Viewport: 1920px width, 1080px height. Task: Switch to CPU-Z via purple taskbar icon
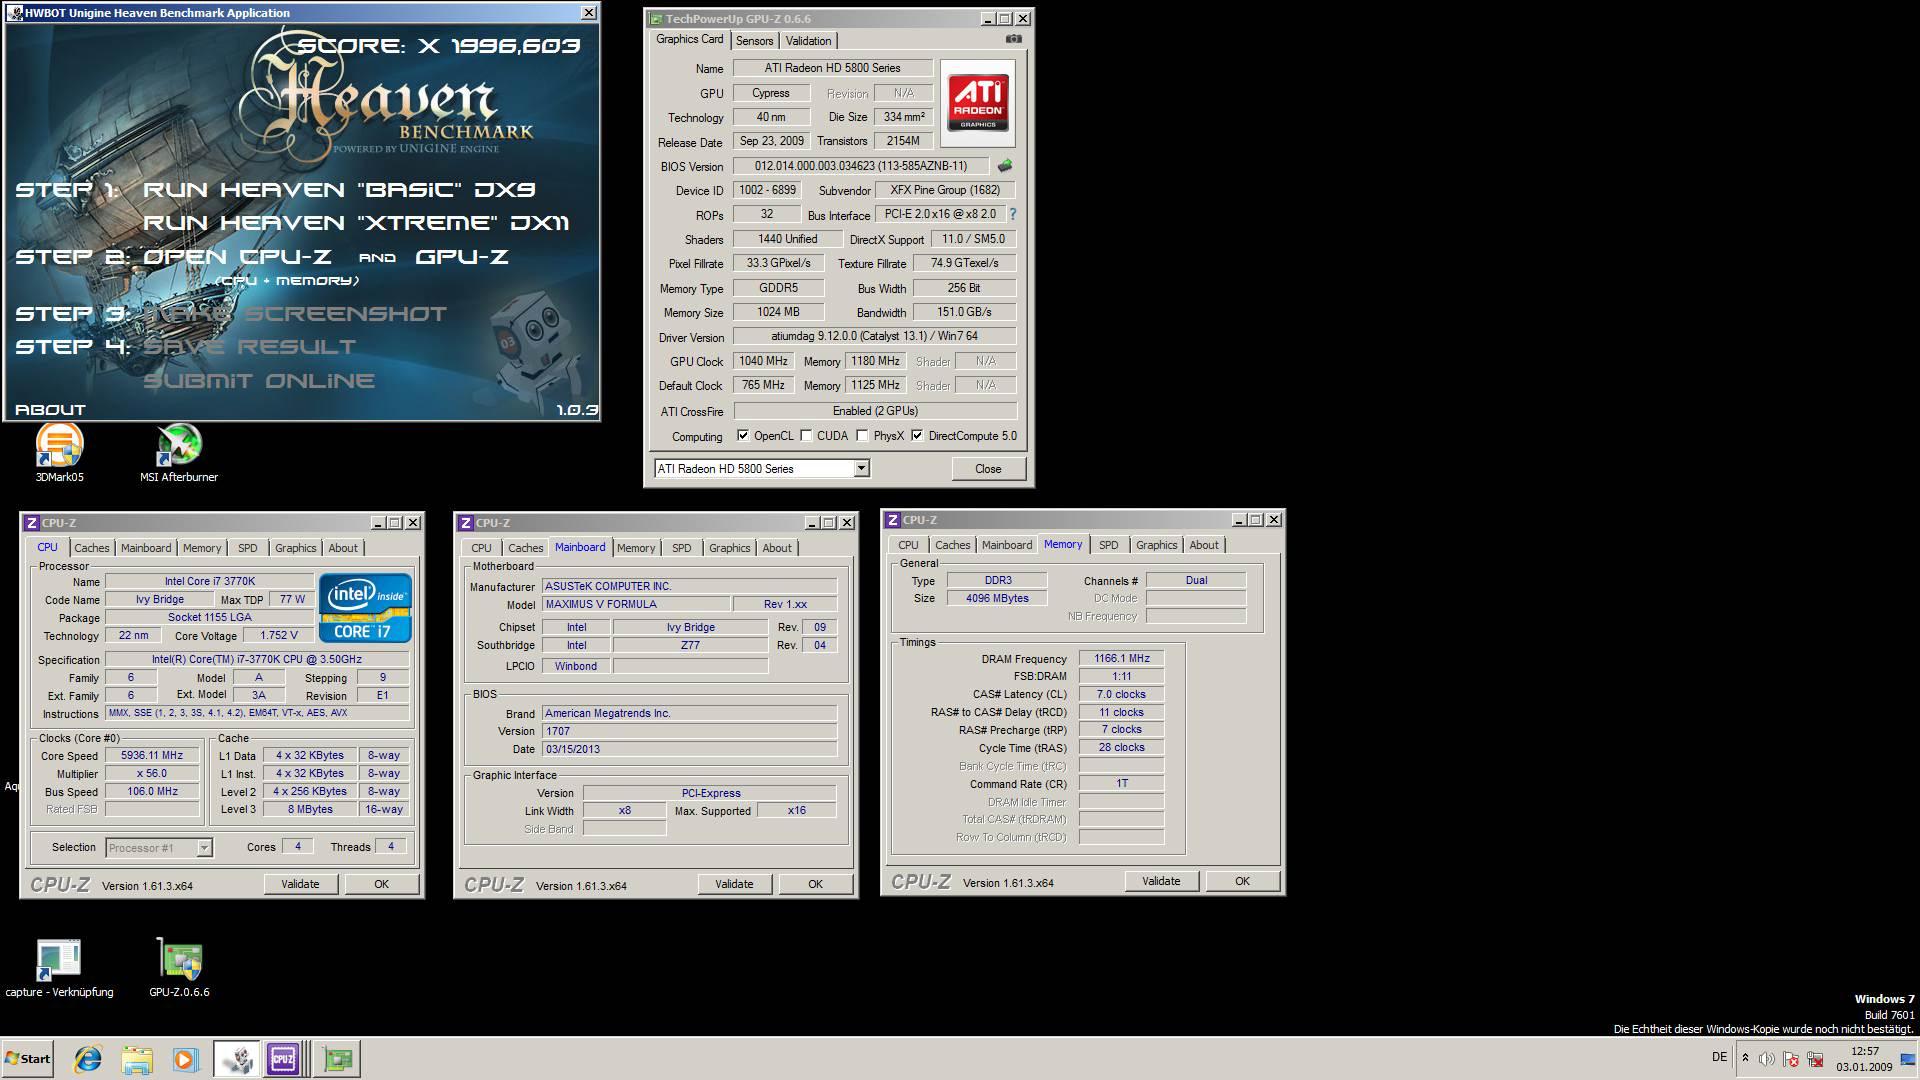point(283,1058)
